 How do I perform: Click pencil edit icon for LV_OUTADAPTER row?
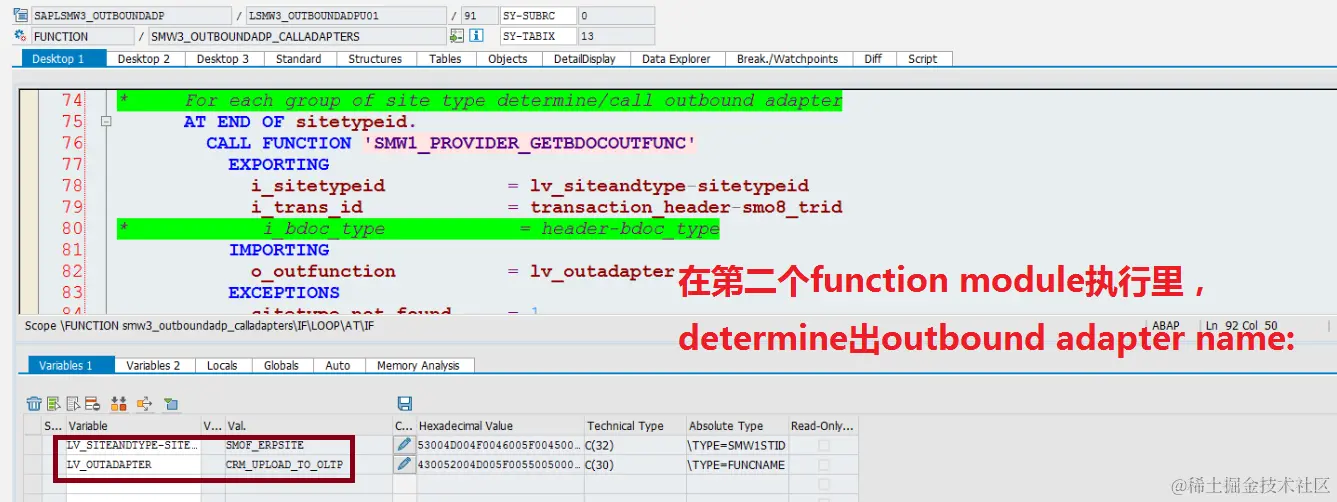coord(404,464)
